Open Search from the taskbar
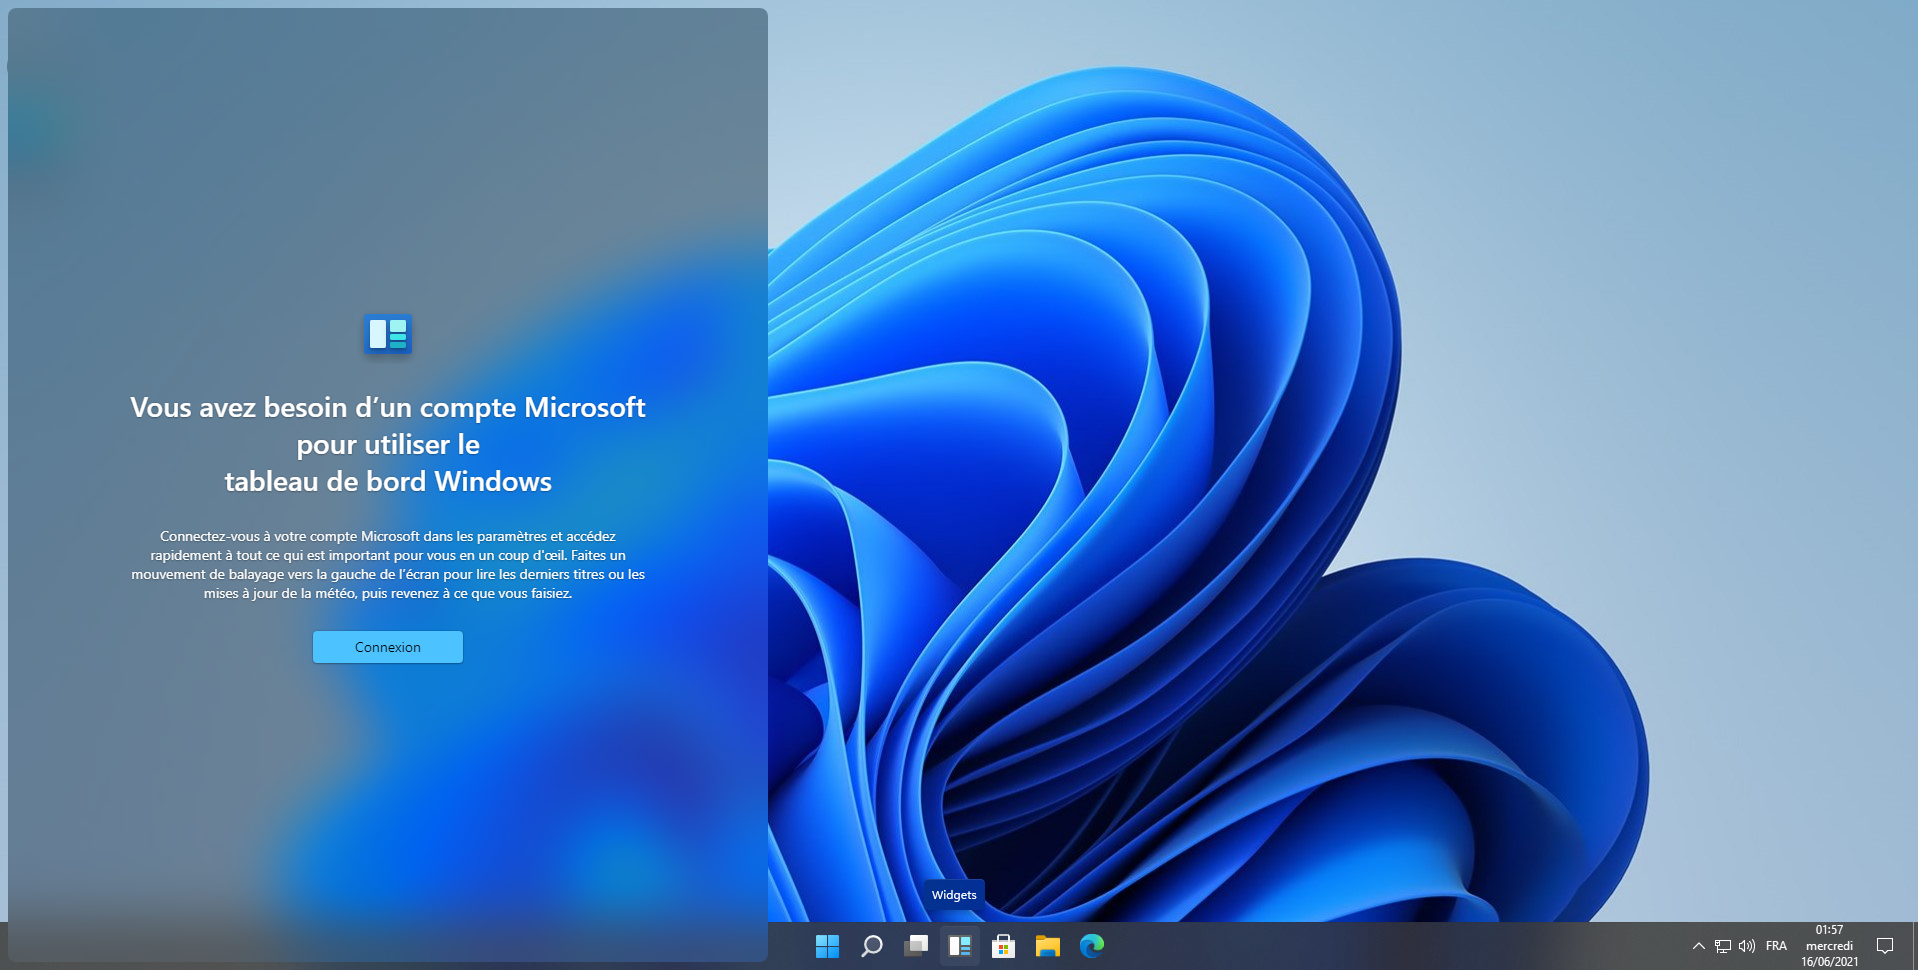 (x=871, y=946)
